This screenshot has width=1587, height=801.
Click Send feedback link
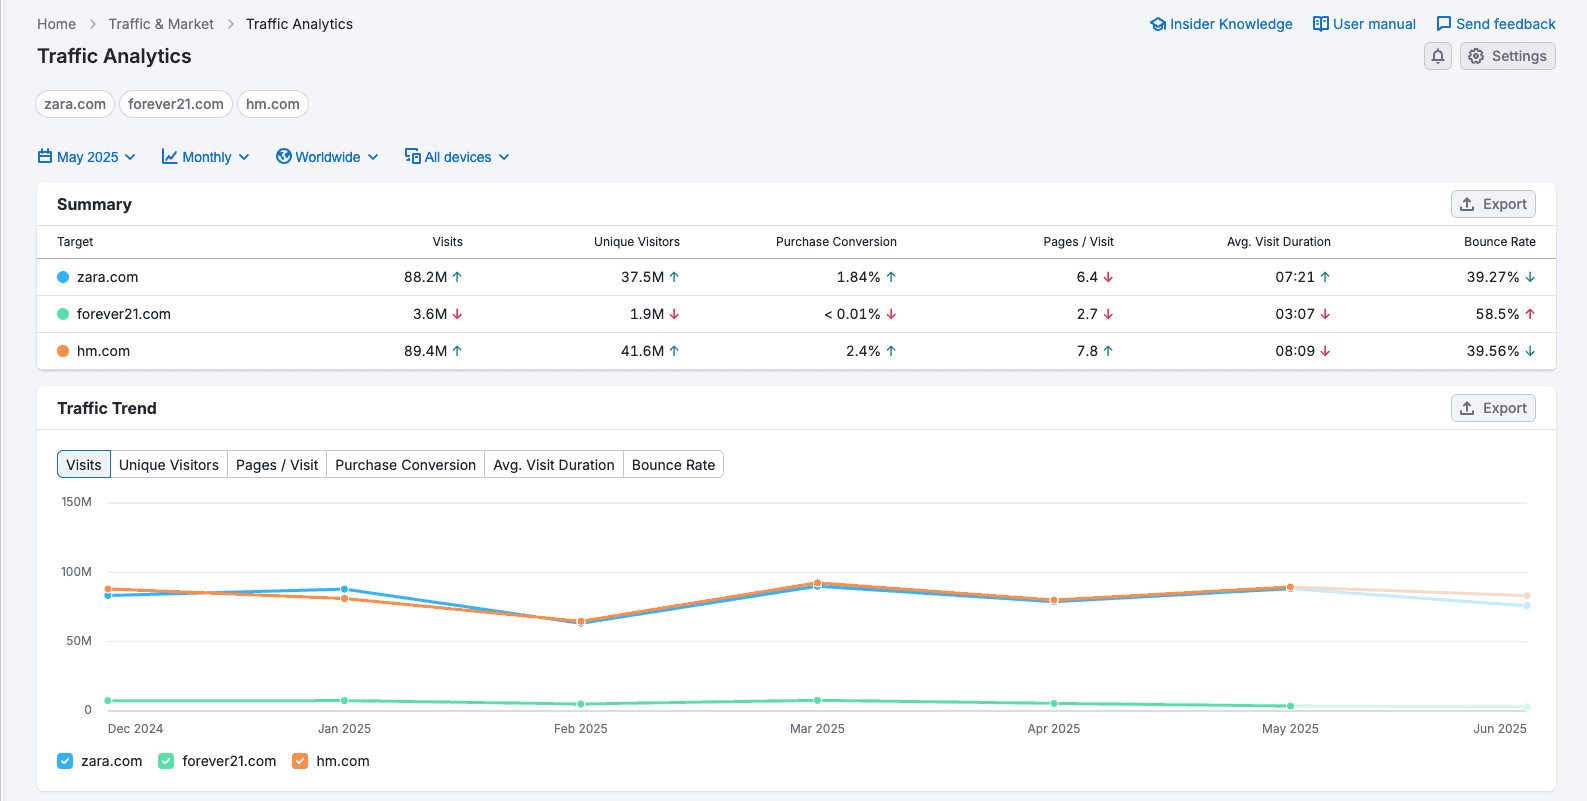pyautogui.click(x=1496, y=24)
